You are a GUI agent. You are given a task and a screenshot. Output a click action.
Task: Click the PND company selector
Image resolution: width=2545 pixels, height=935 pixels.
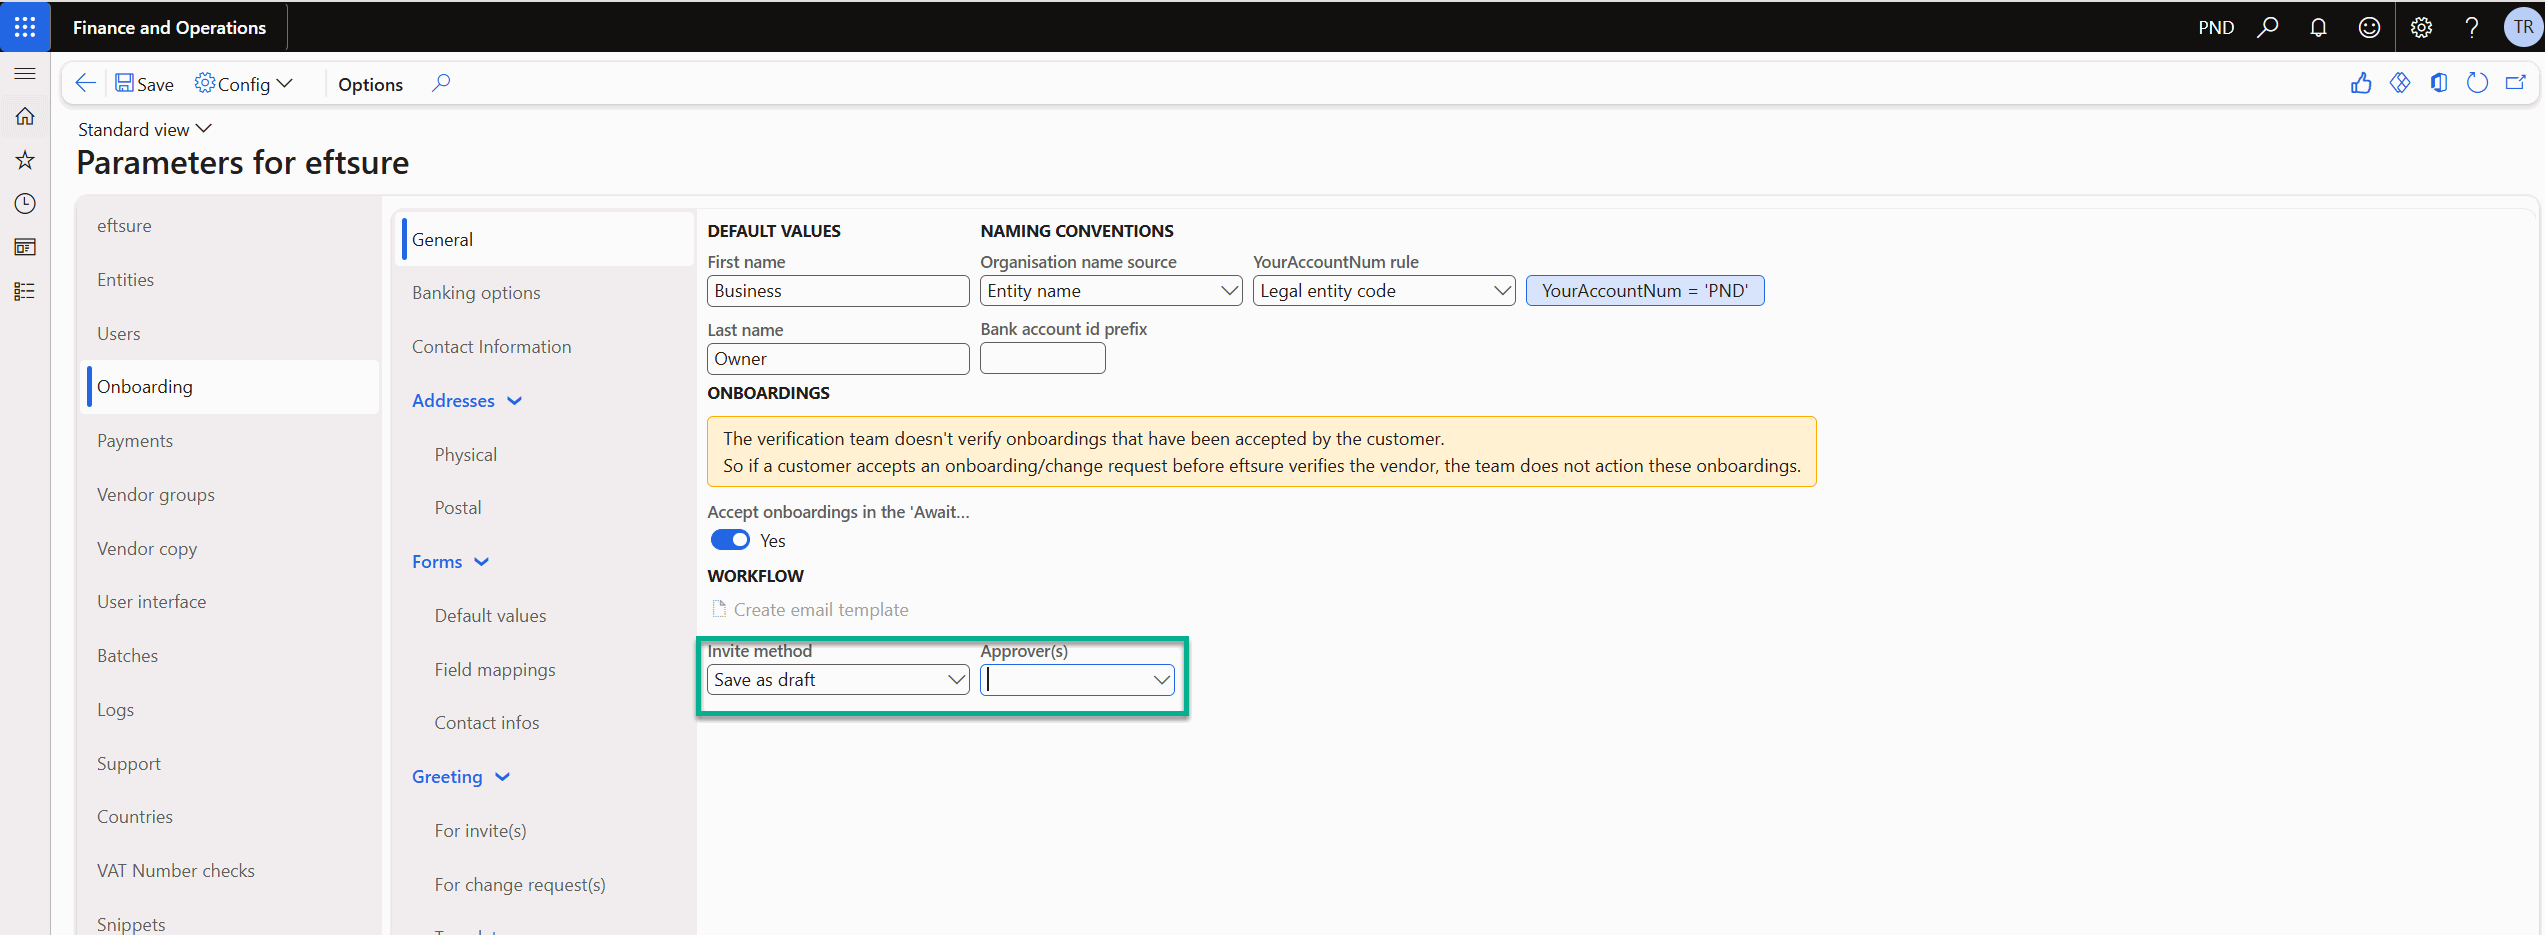[2216, 27]
